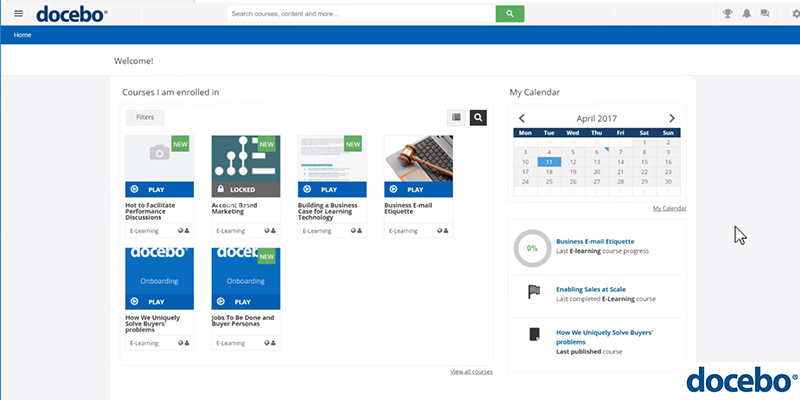Viewport: 800px width, 400px height.
Task: Open the notifications bell
Action: coord(746,14)
